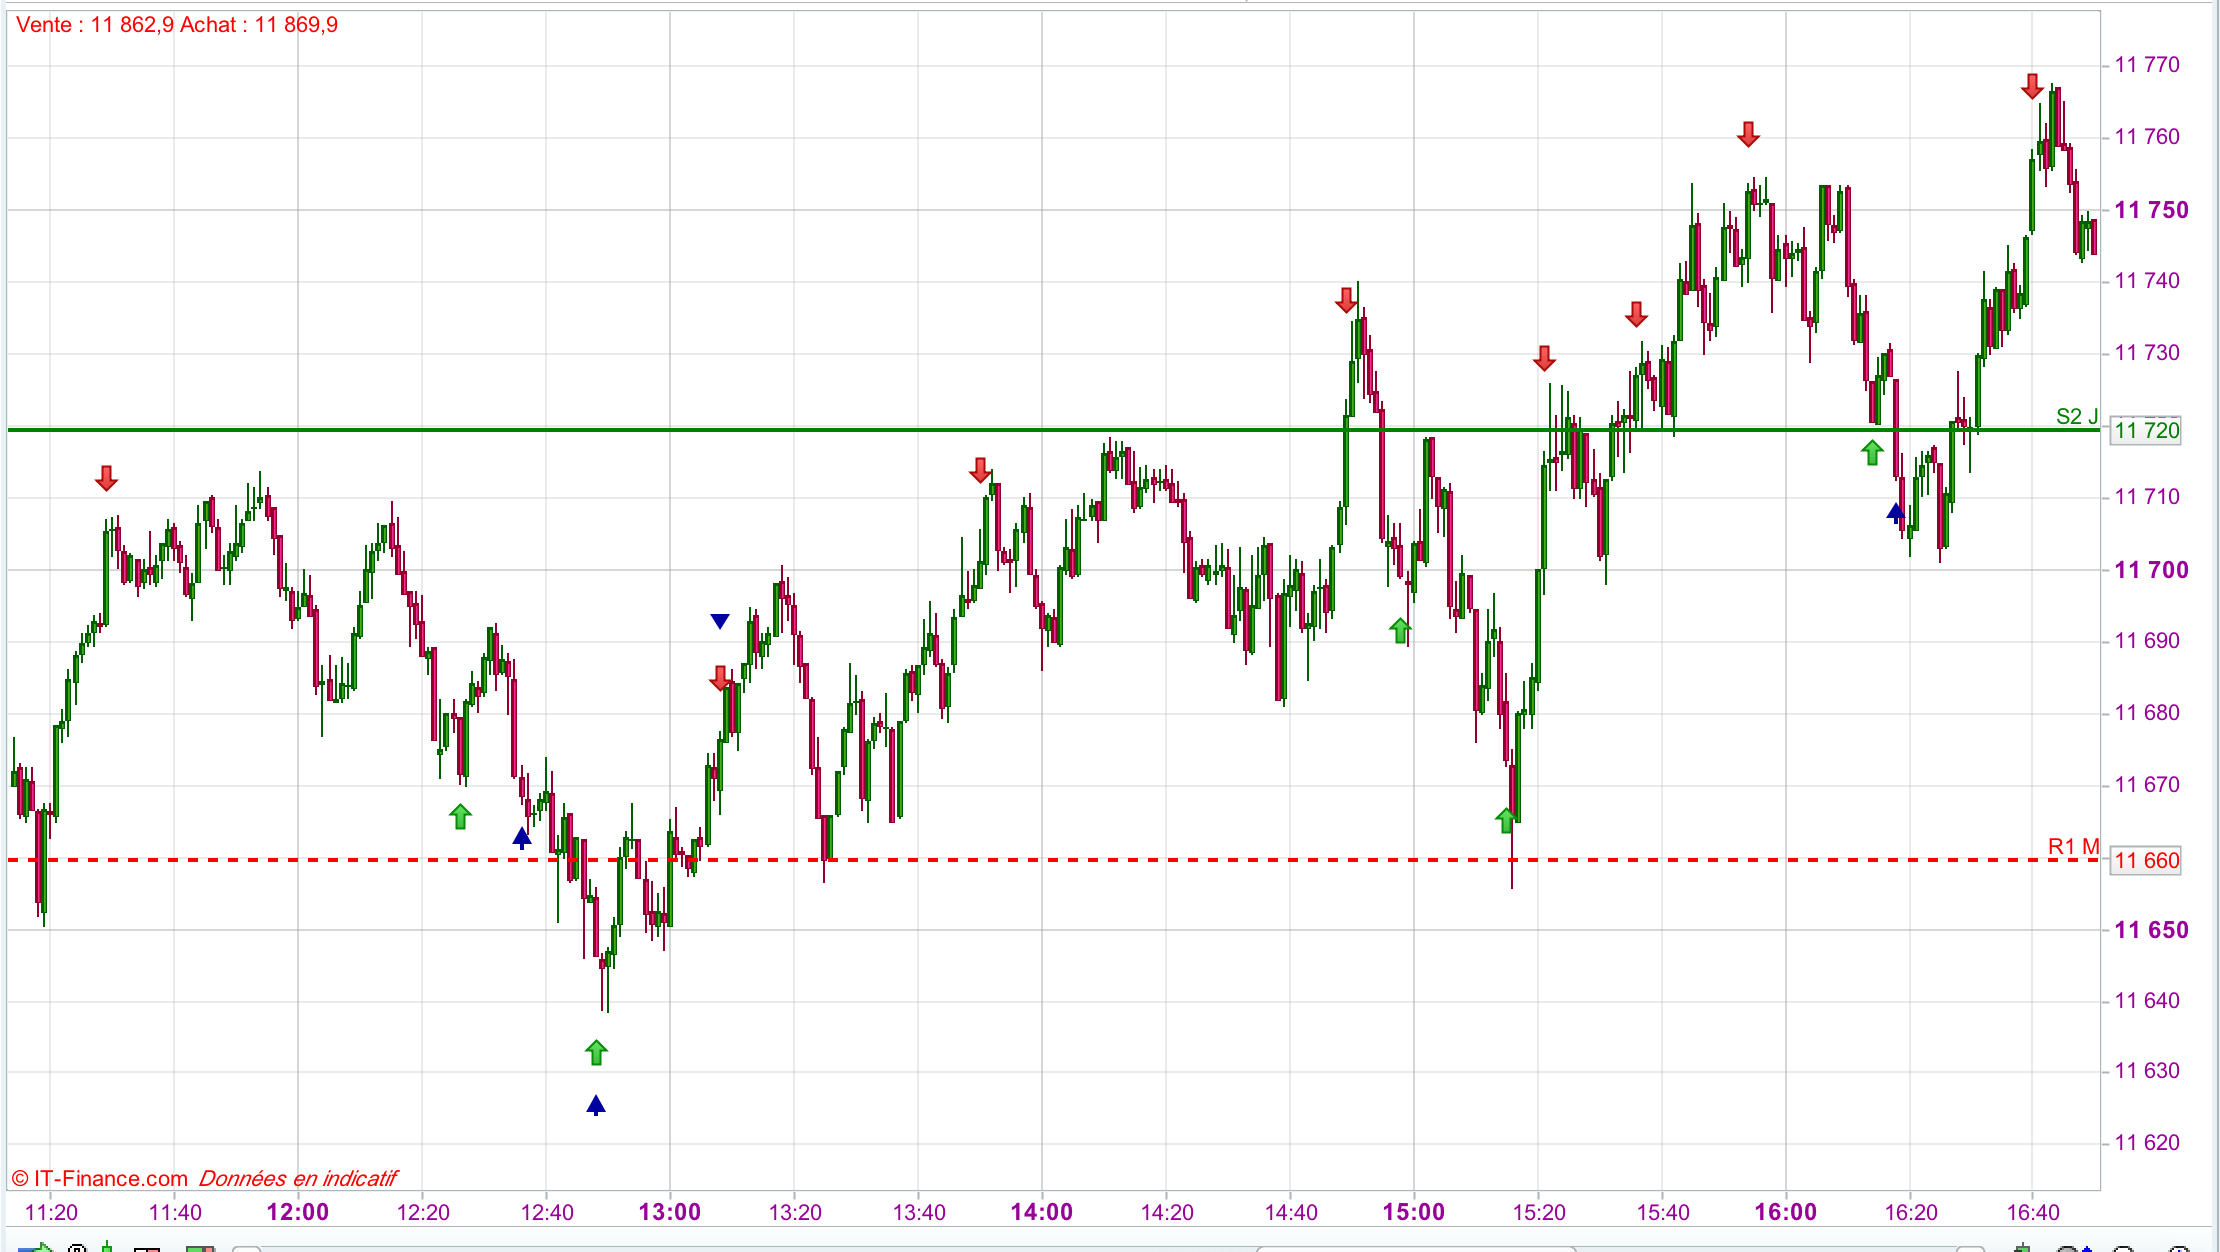Click the horizontal scrollbar thumb below the chart

coord(1415,1248)
